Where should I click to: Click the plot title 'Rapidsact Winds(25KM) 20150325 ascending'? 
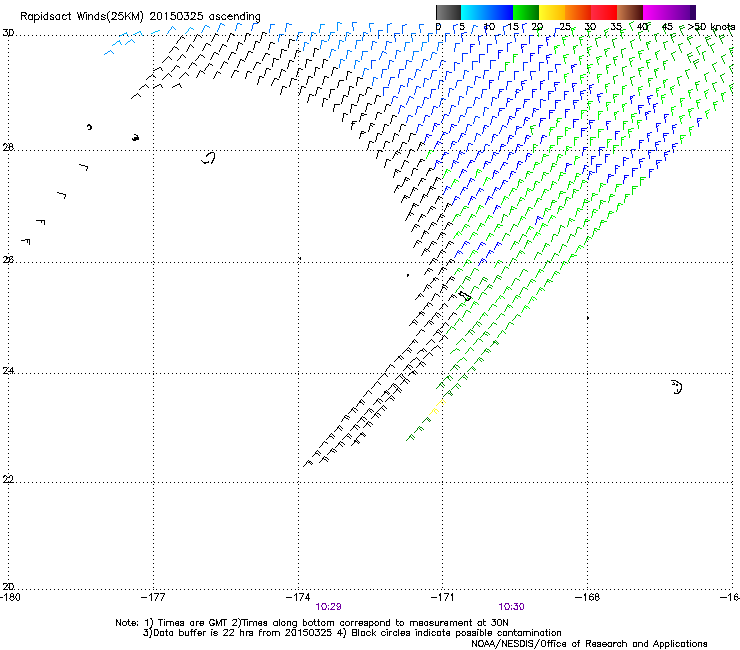[x=140, y=17]
